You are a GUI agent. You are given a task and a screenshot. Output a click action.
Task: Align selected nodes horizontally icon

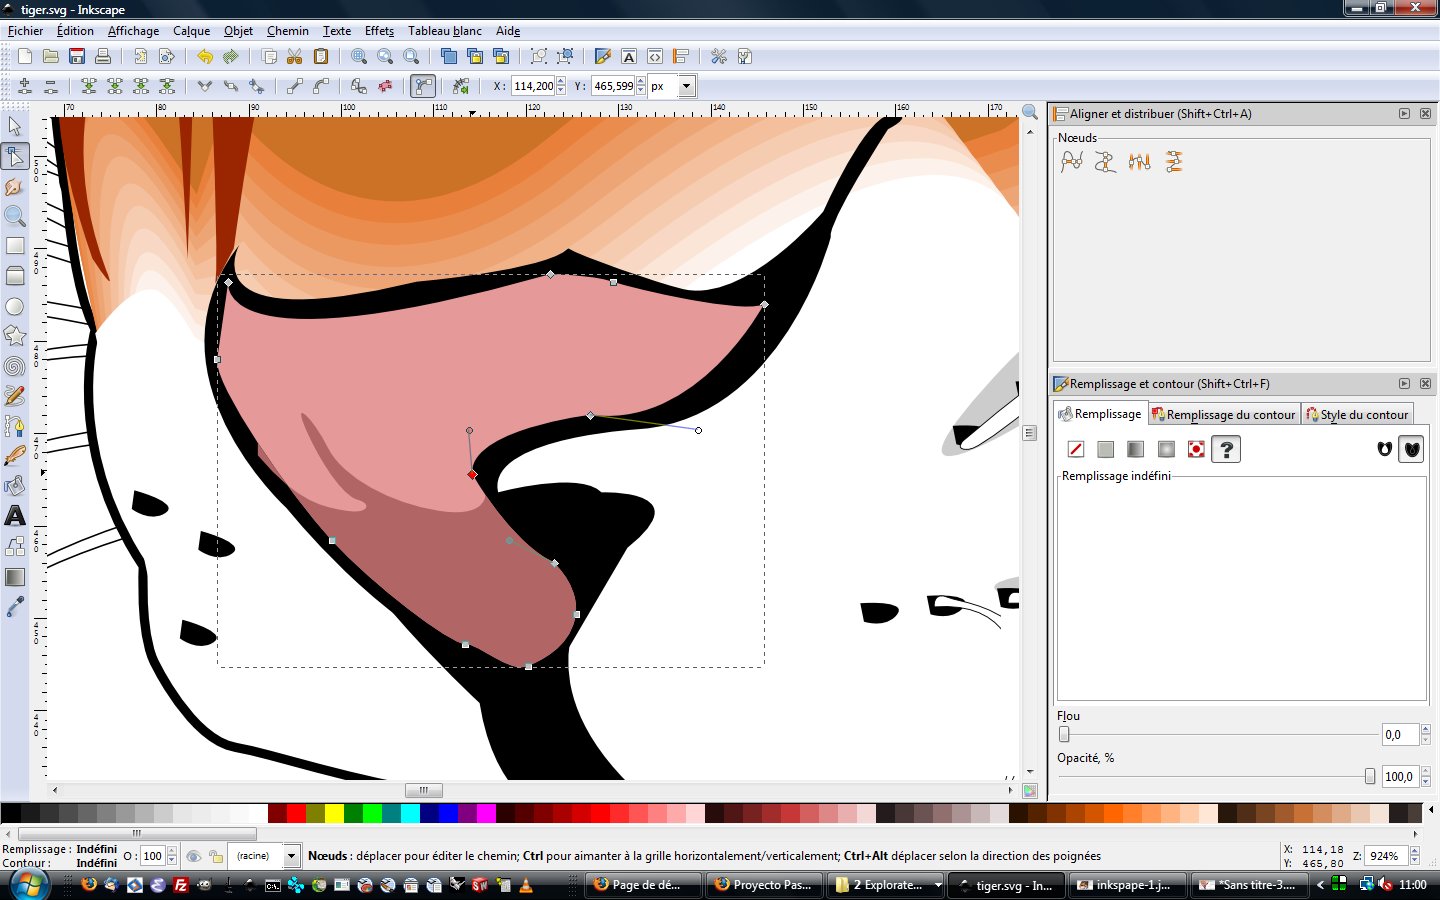(x=1072, y=161)
